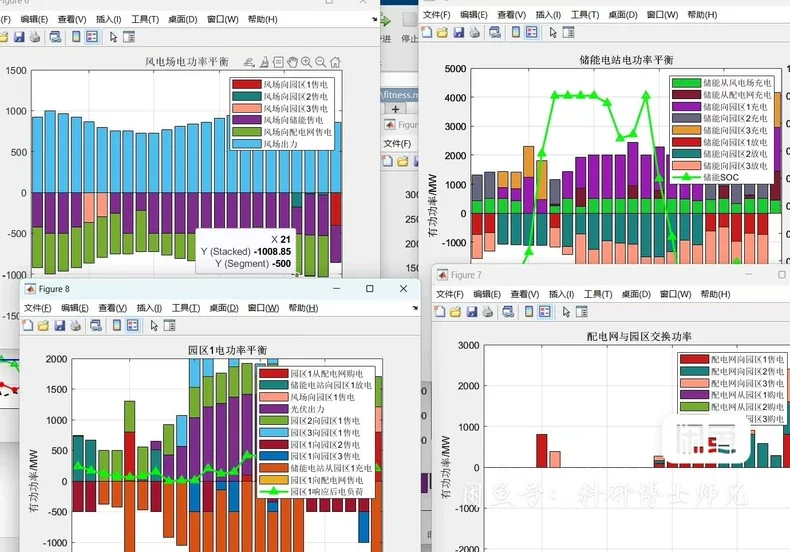The image size is (790, 552).
Task: Toggle Insert Legend in 风电场电功率平衡 figure toolbar
Action: [92, 37]
